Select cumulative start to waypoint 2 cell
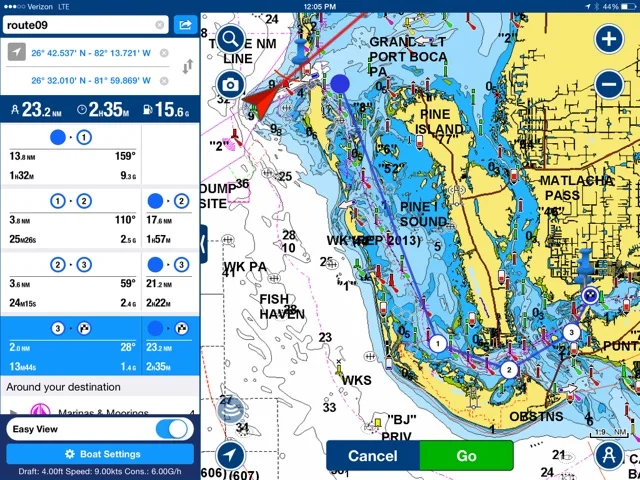 (170, 220)
